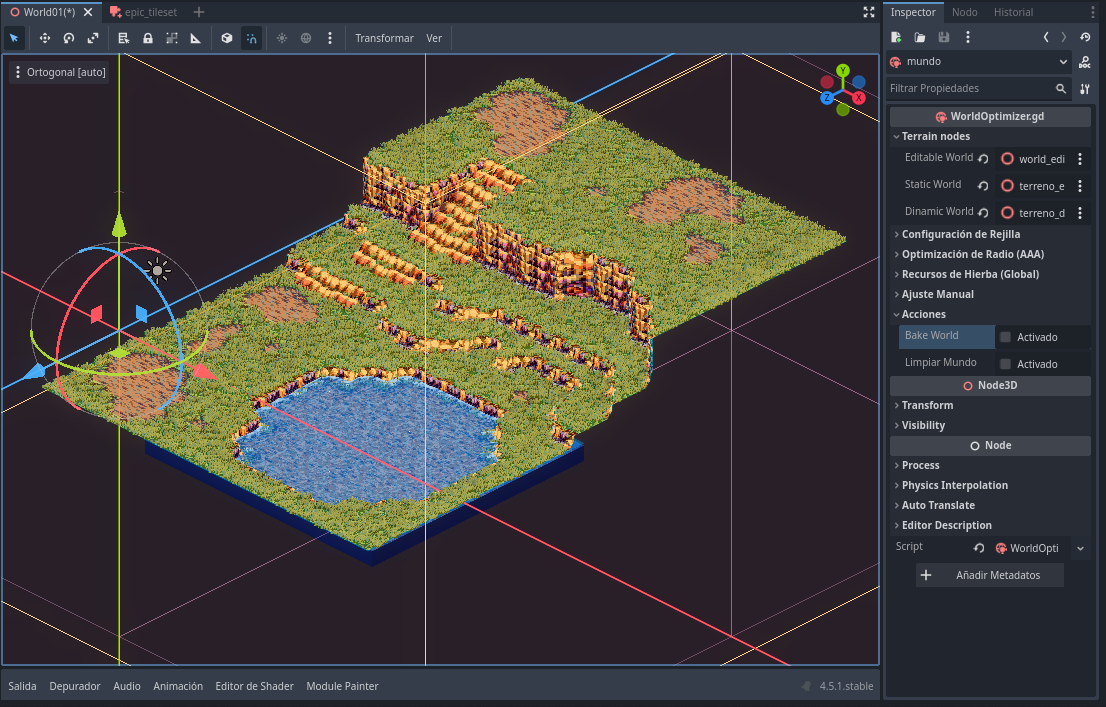Reset the Editable World property value
The height and width of the screenshot is (707, 1106).
[x=983, y=159]
